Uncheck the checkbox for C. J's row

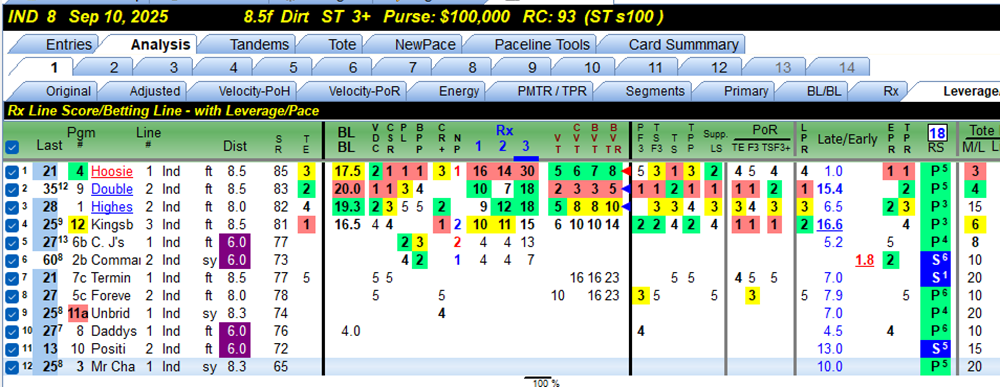[x=11, y=242]
